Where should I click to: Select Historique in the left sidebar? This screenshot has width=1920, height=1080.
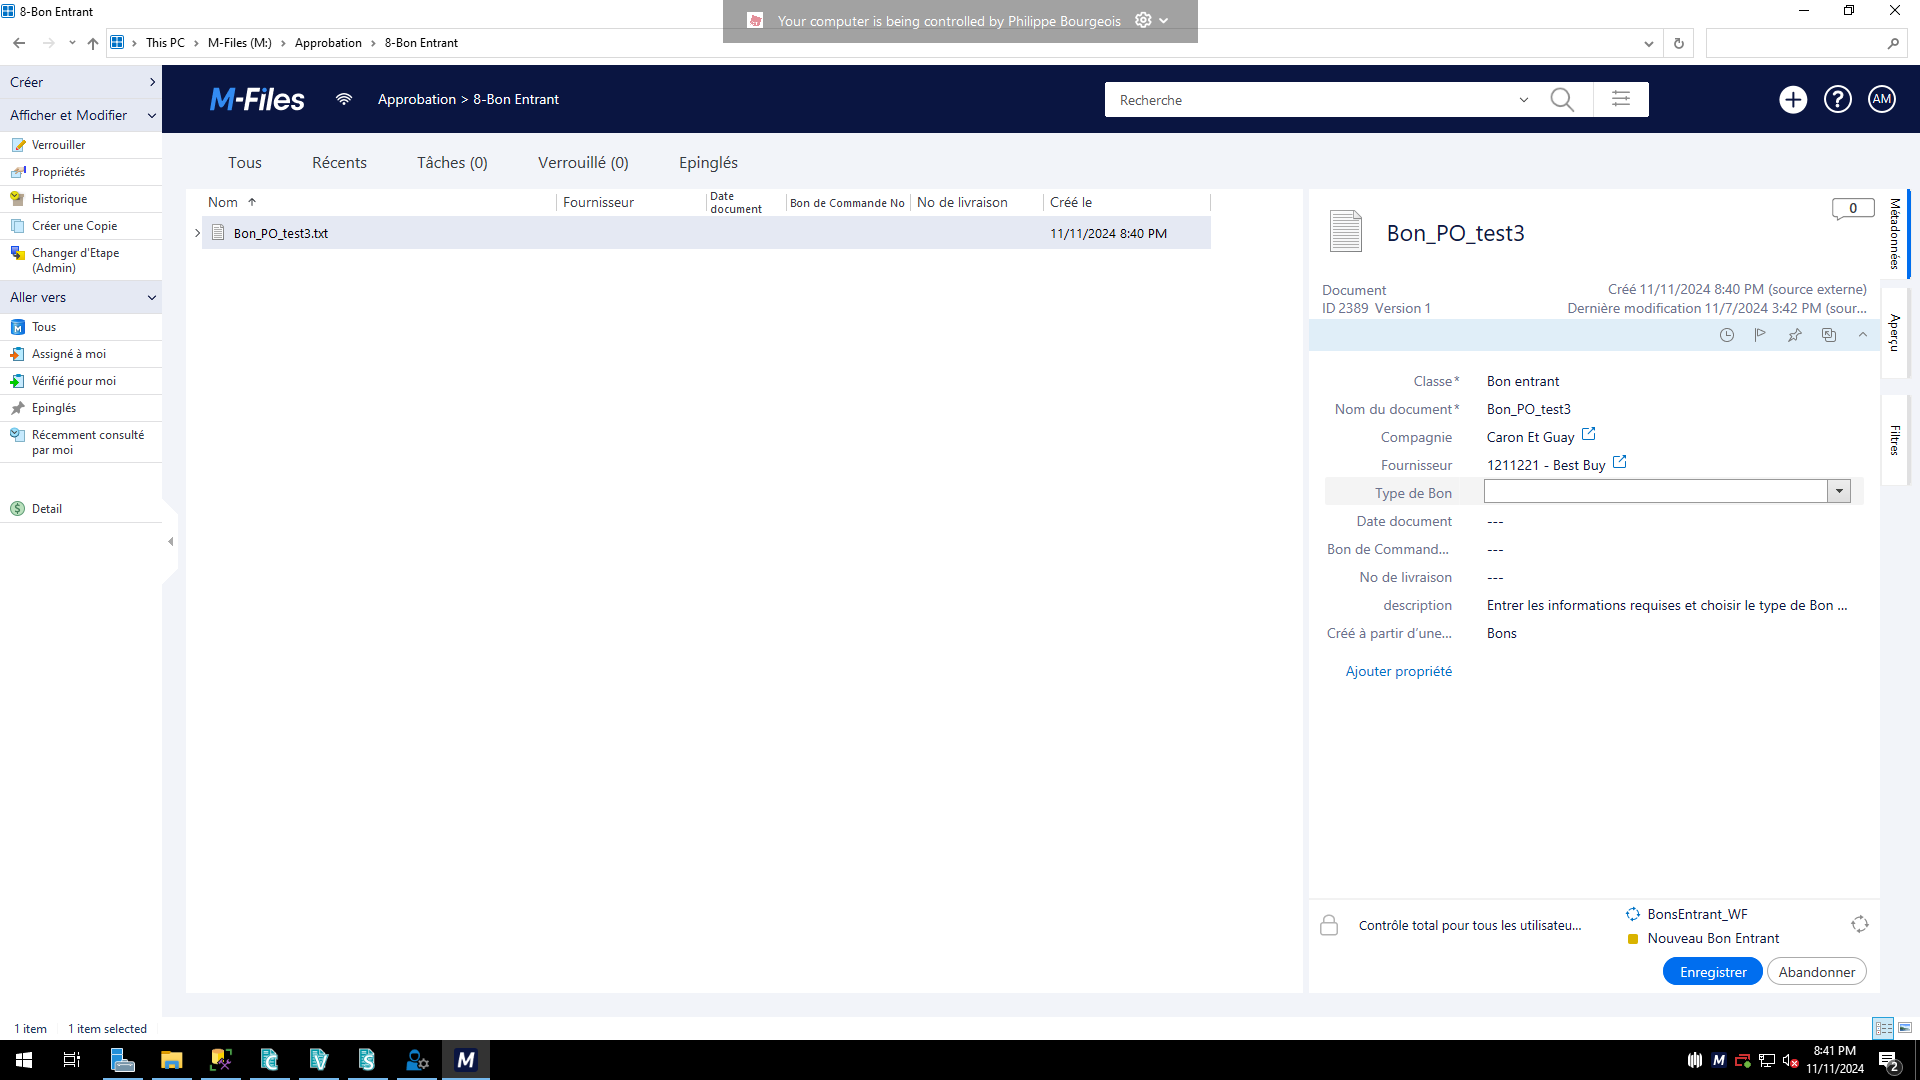59,199
